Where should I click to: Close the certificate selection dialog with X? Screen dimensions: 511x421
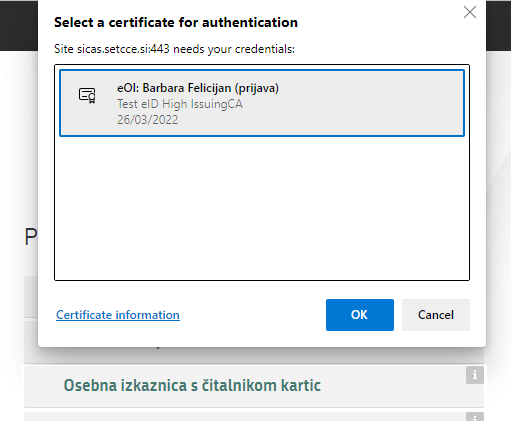[470, 12]
